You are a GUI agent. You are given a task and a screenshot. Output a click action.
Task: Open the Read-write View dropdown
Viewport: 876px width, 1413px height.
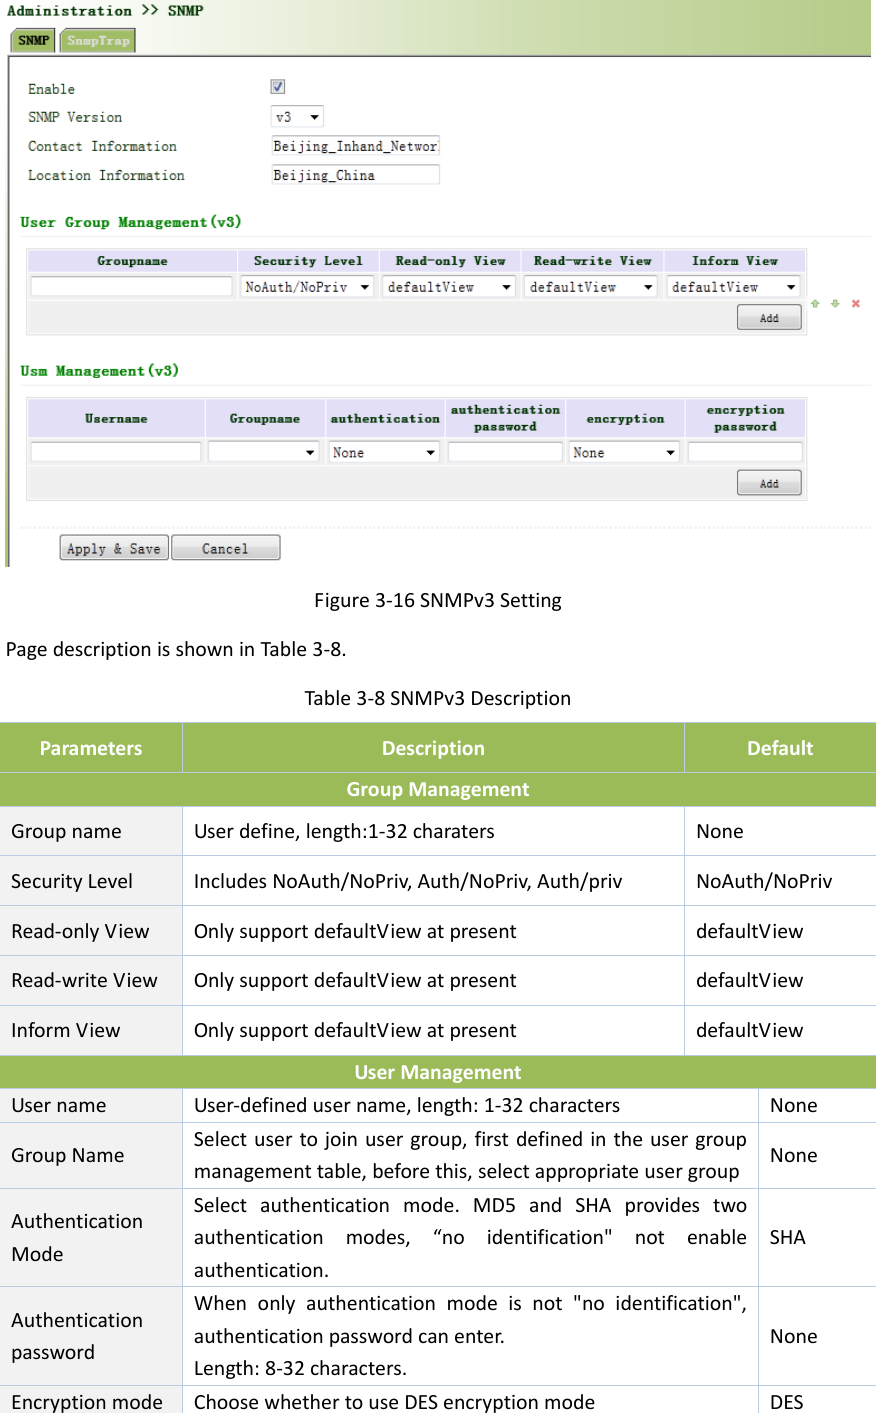click(592, 287)
